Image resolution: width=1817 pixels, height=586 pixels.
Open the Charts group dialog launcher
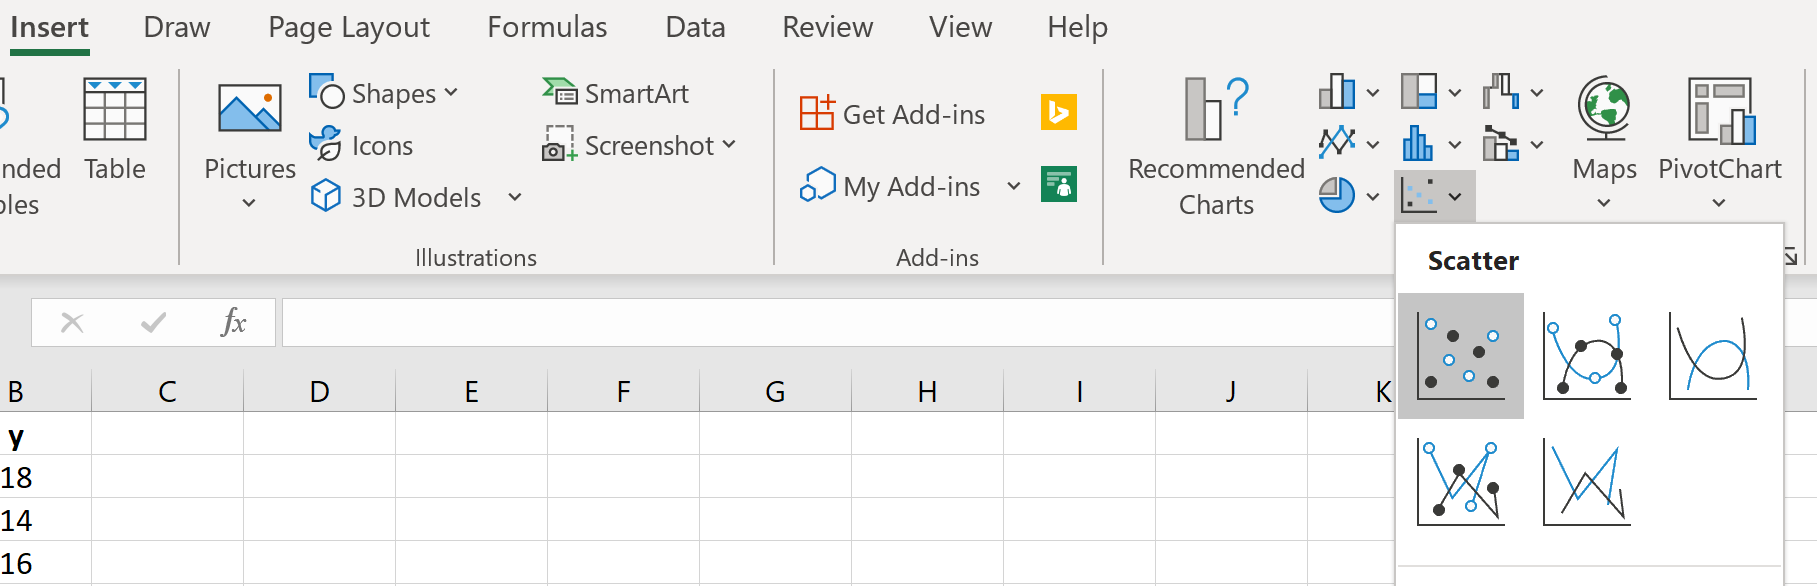tap(1791, 257)
